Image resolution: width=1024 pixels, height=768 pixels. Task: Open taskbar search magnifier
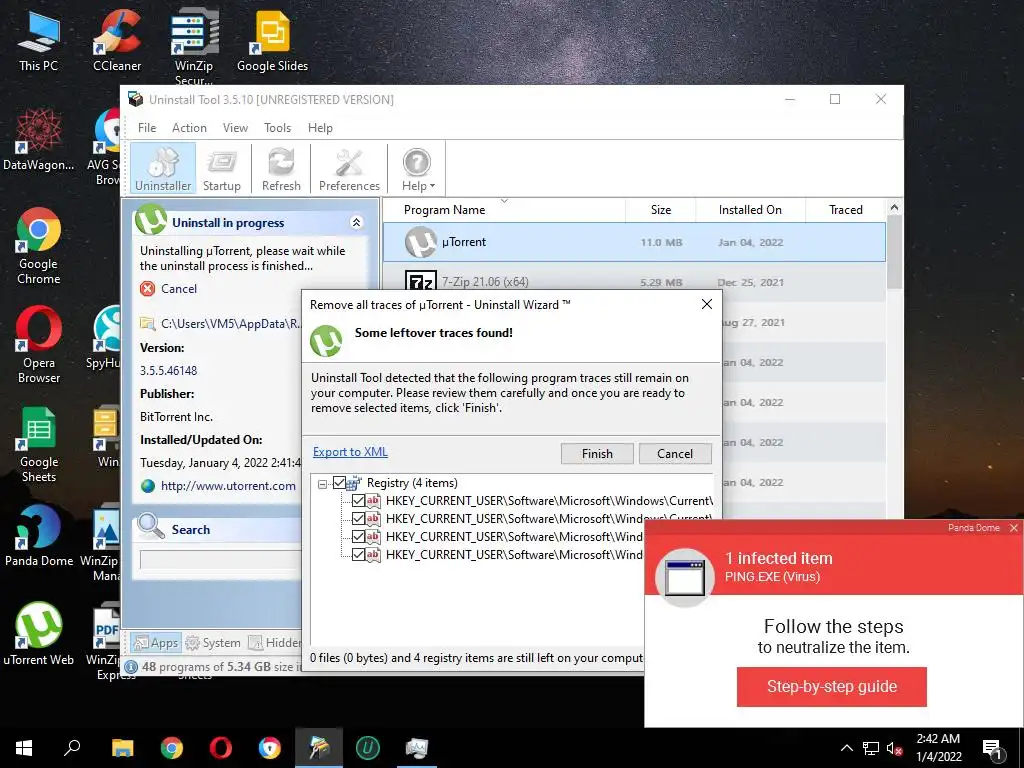(72, 748)
